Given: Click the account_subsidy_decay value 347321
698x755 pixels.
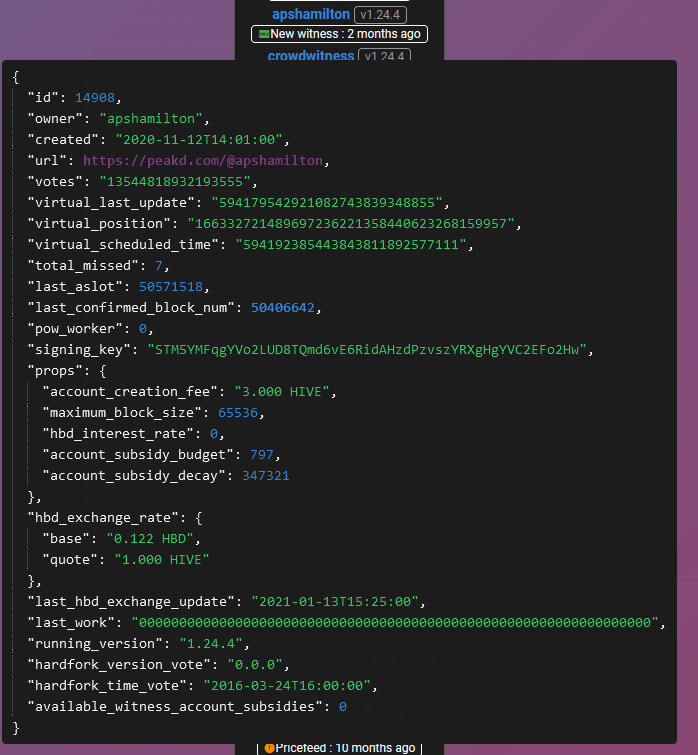Looking at the screenshot, I should coord(266,476).
